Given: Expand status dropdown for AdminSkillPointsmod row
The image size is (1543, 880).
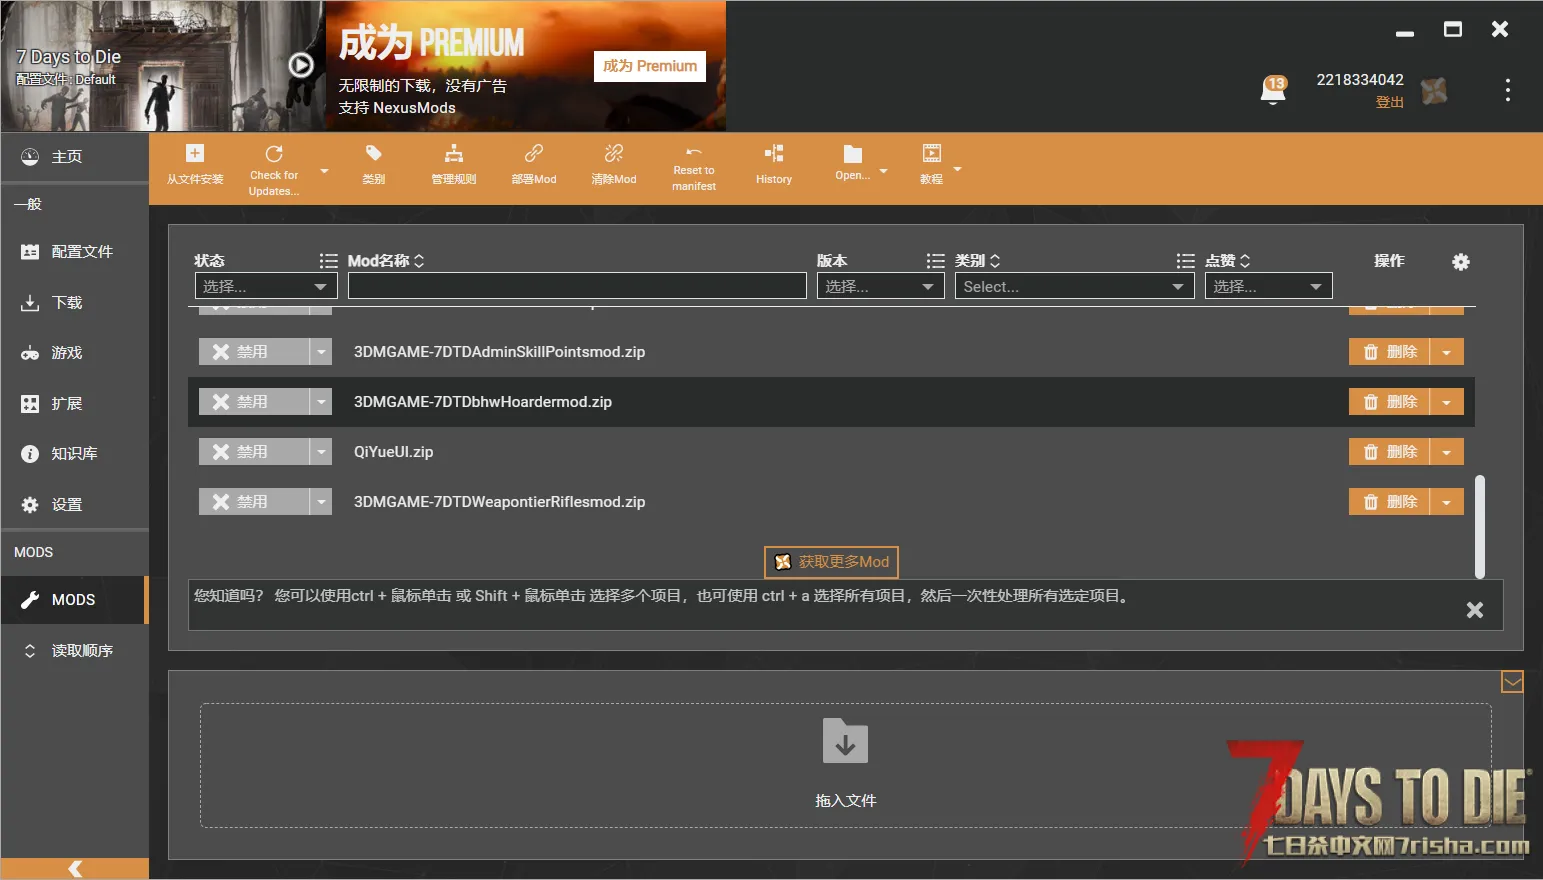Looking at the screenshot, I should point(321,352).
